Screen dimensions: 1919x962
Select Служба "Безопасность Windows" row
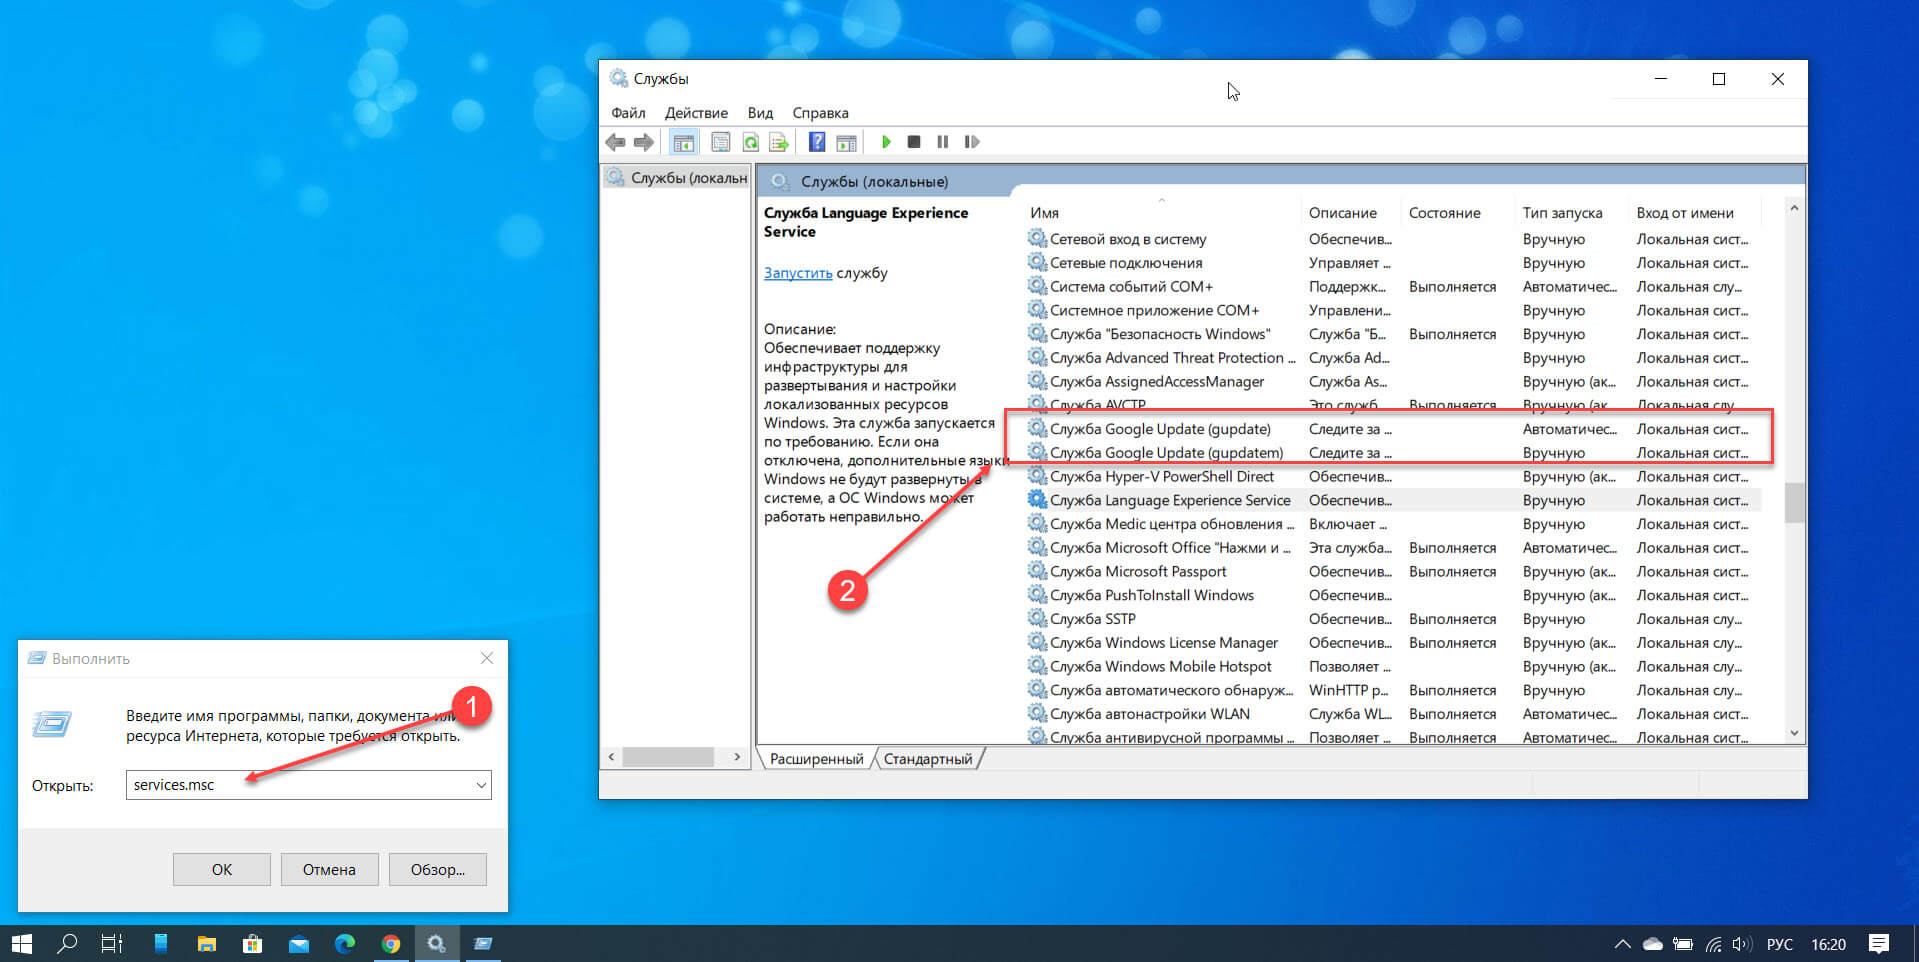(1393, 334)
